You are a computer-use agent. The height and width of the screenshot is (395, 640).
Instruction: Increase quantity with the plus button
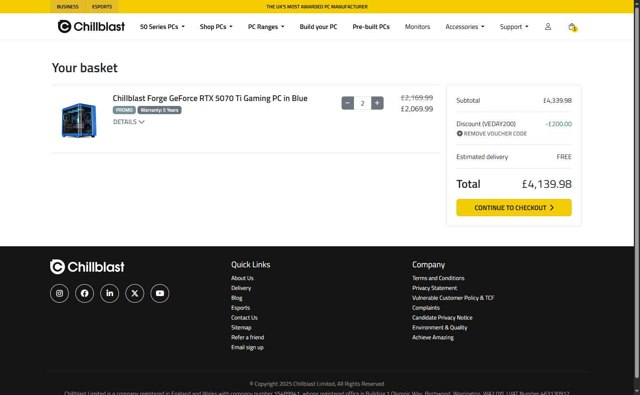click(x=377, y=103)
